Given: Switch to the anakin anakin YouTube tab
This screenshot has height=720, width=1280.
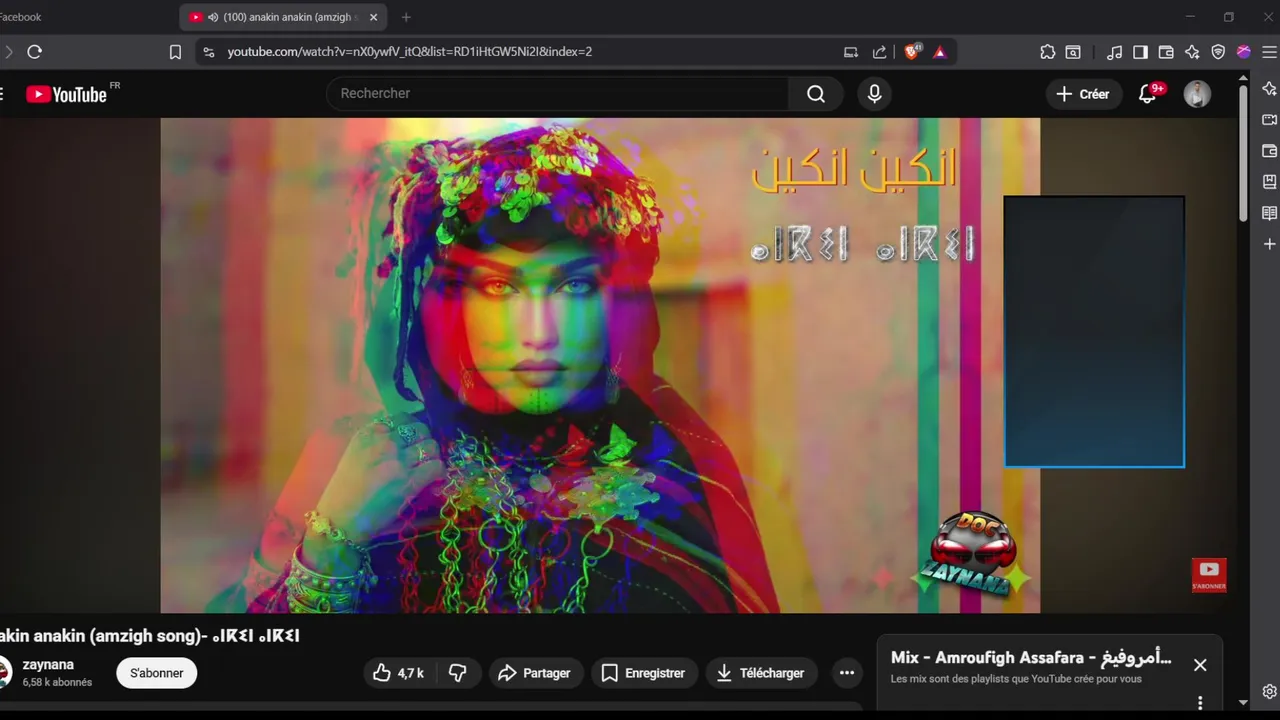Looking at the screenshot, I should pos(284,17).
